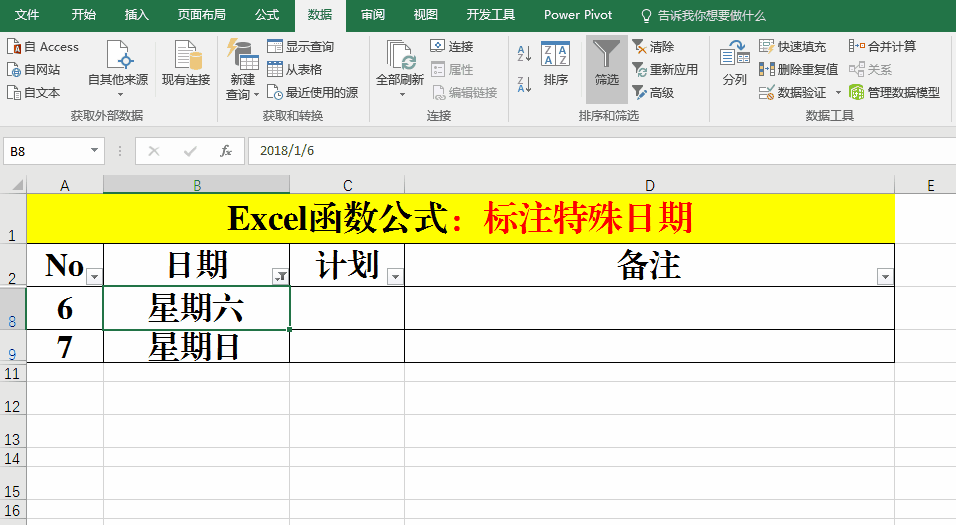956x525 pixels.
Task: Click 合并计算 consolidate
Action: 882,46
